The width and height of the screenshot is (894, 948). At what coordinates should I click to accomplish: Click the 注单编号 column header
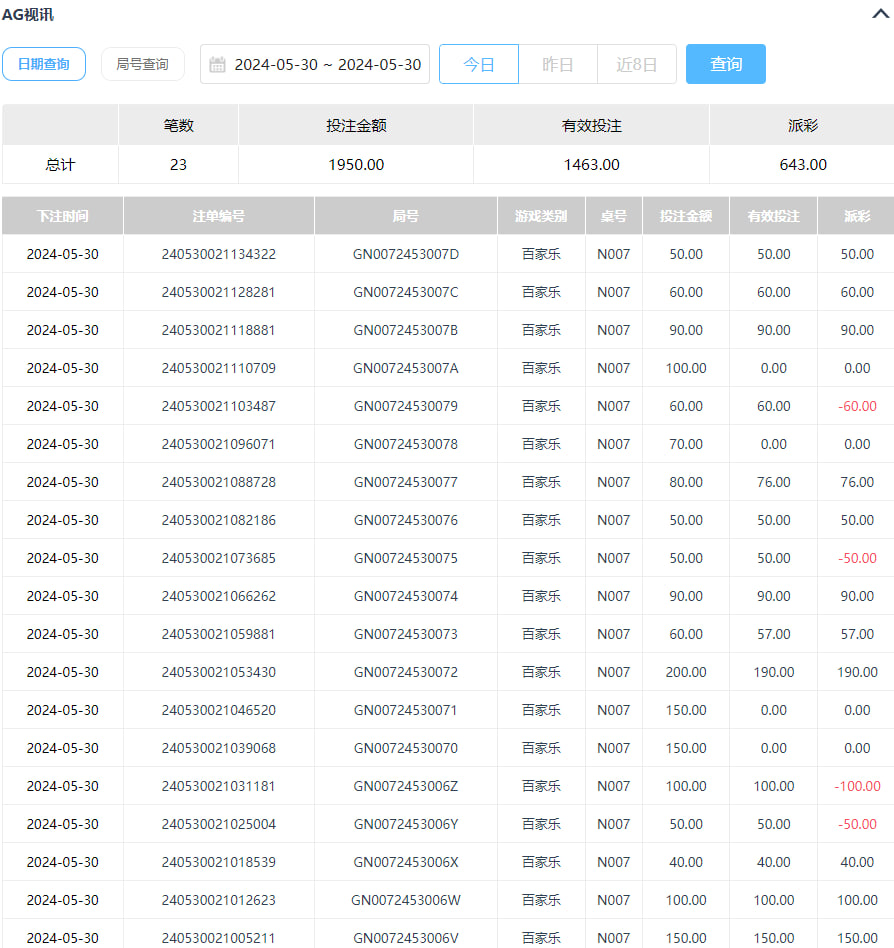(218, 216)
